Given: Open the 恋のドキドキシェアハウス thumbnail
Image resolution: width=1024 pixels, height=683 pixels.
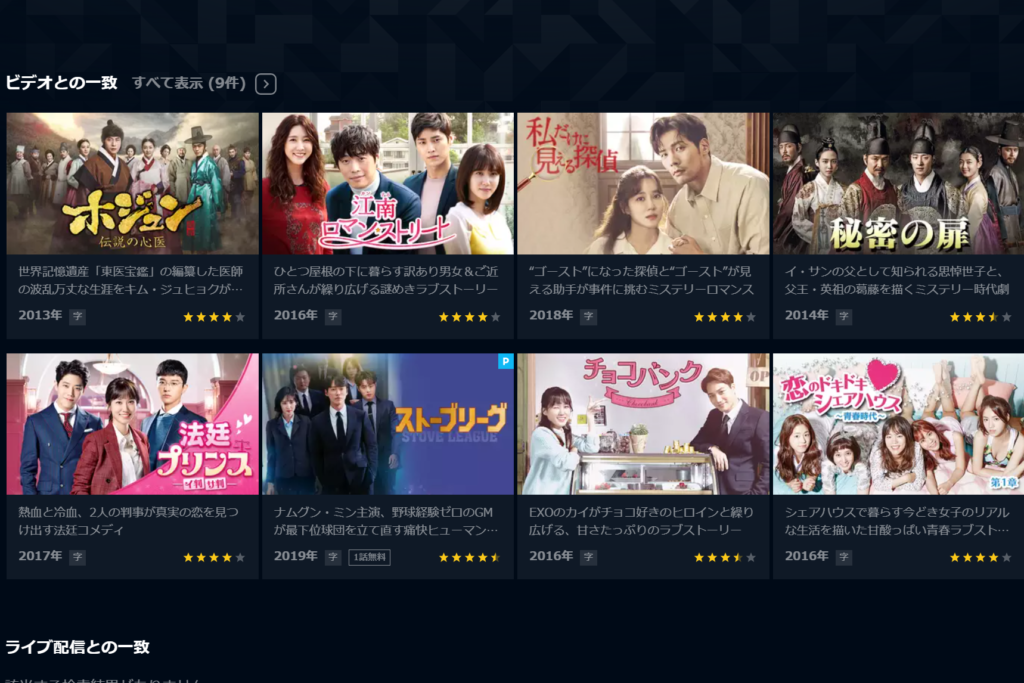Looking at the screenshot, I should [899, 424].
